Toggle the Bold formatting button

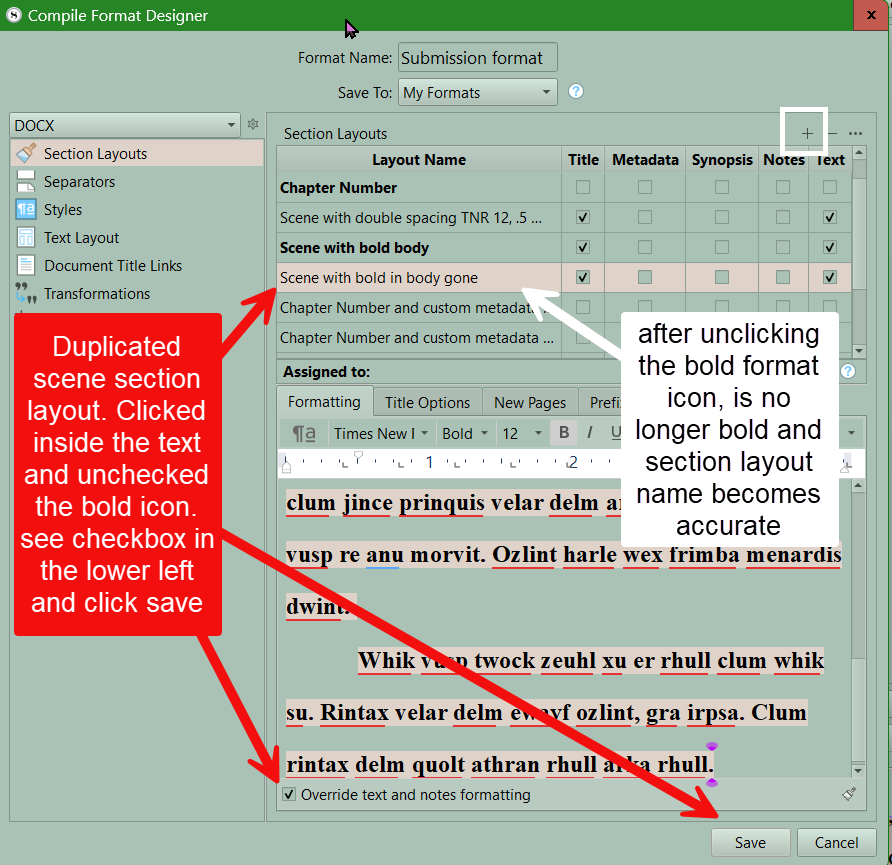point(564,433)
